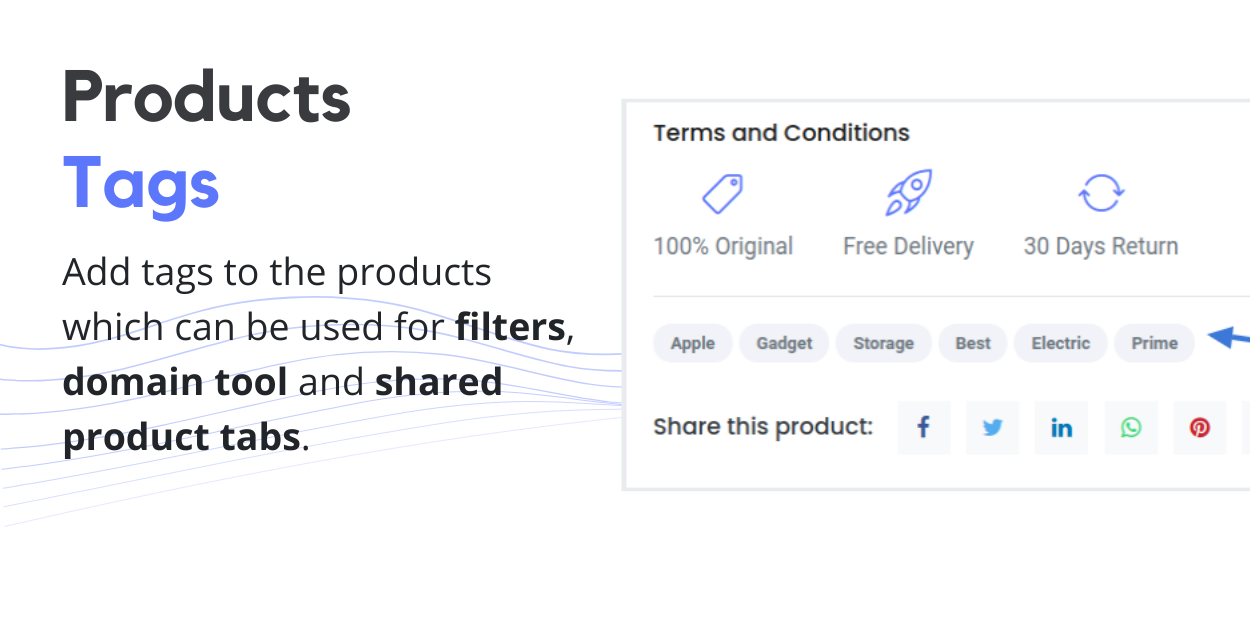
Task: Share via the WhatsApp icon
Action: (x=1131, y=428)
